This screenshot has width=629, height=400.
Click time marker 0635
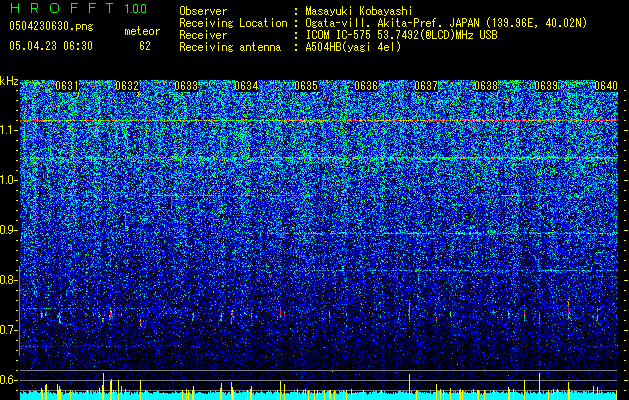[x=306, y=86]
